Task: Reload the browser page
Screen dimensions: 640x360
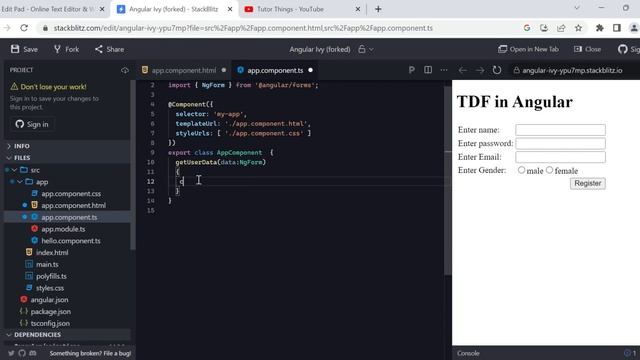Action: pos(24,28)
